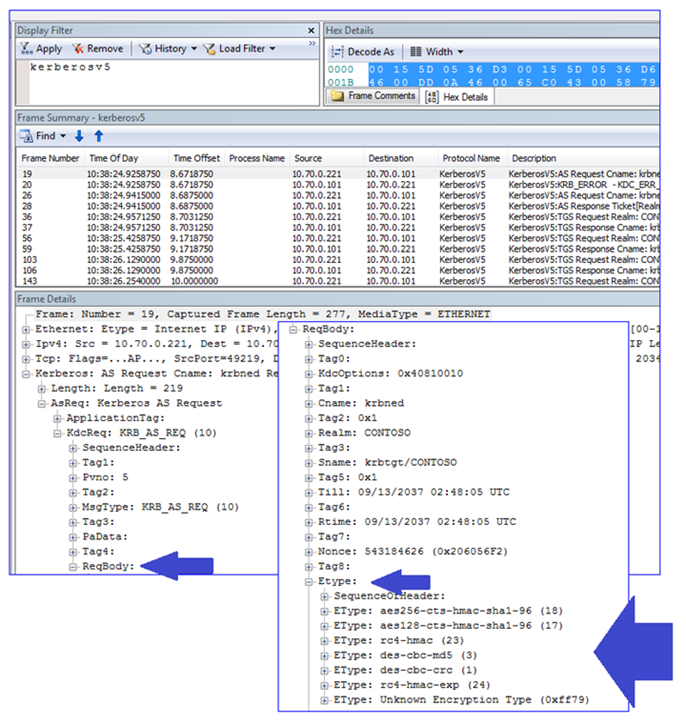The height and width of the screenshot is (725, 686).
Task: Expand KdcOptions 0x40810010 node
Action: coord(309,374)
